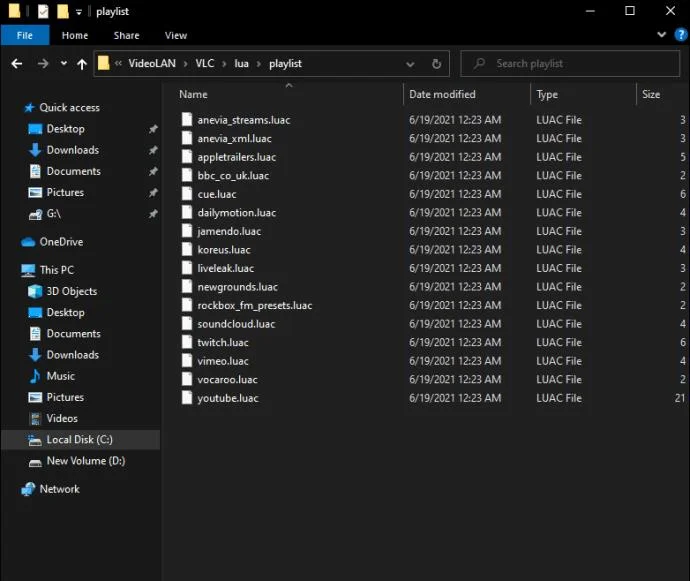Select the liveleak.luac file name
The width and height of the screenshot is (690, 581).
point(226,268)
